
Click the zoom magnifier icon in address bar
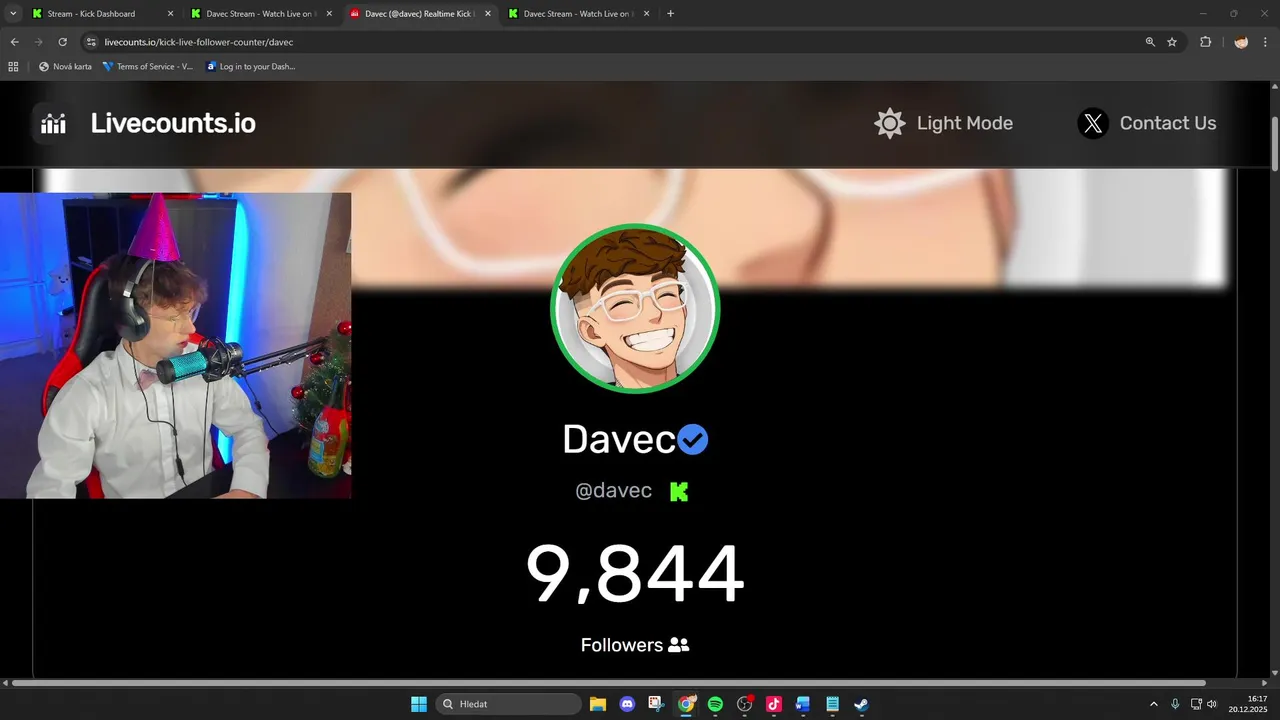(1150, 42)
